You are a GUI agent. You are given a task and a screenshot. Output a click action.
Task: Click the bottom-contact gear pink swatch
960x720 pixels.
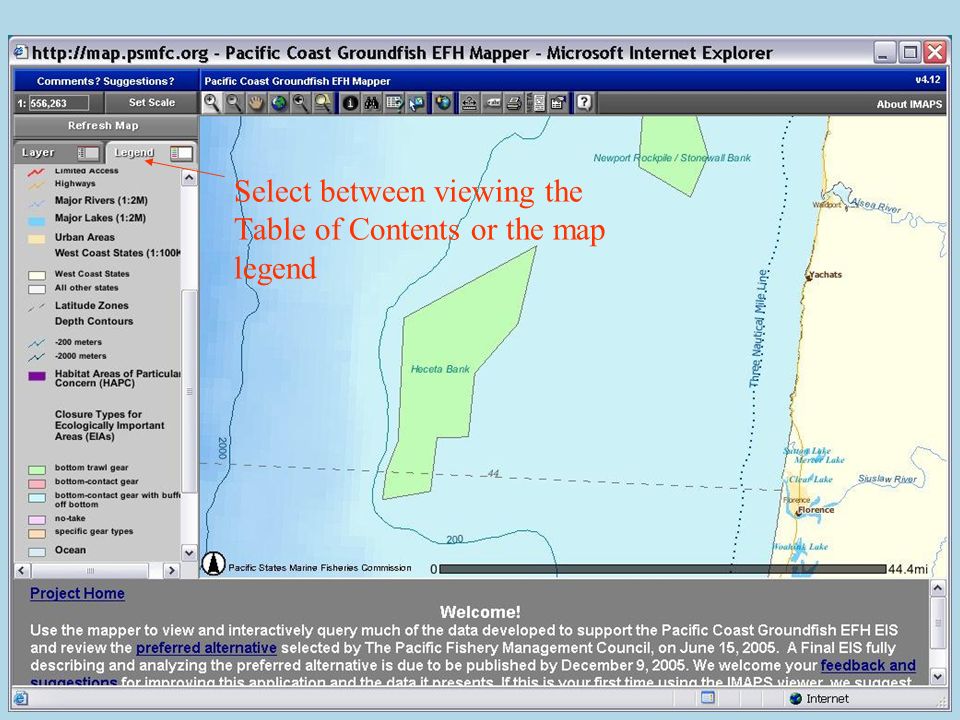pos(37,484)
